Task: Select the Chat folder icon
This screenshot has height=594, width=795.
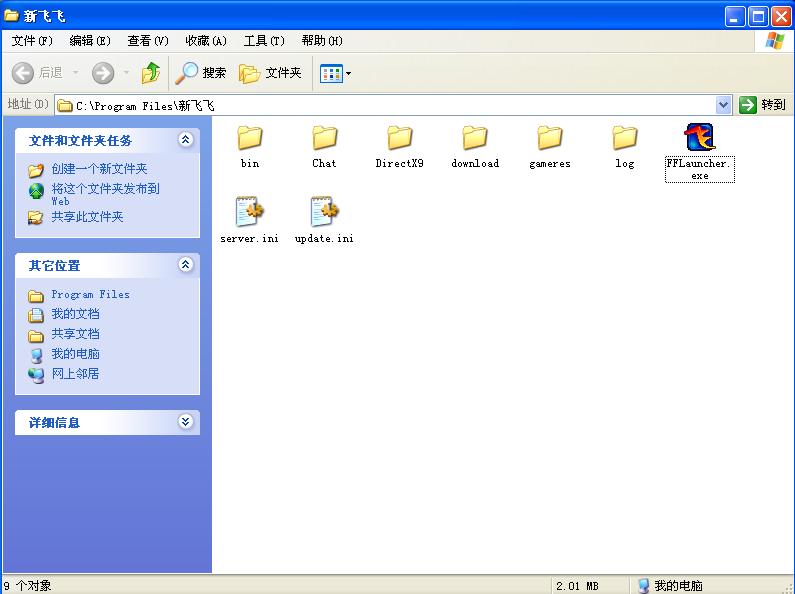Action: point(324,138)
